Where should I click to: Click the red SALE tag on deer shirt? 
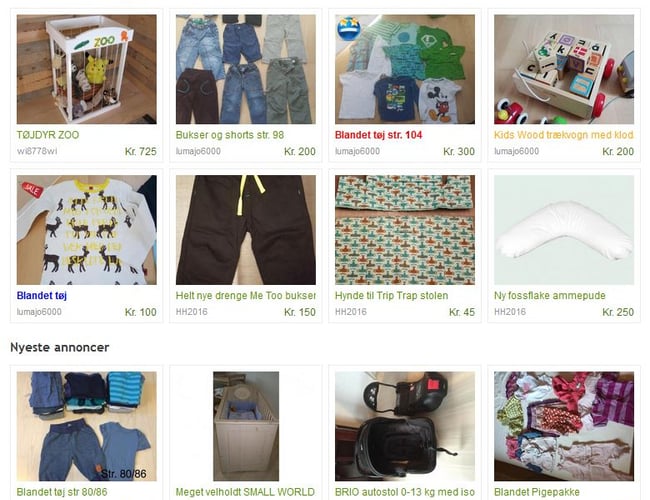click(32, 190)
